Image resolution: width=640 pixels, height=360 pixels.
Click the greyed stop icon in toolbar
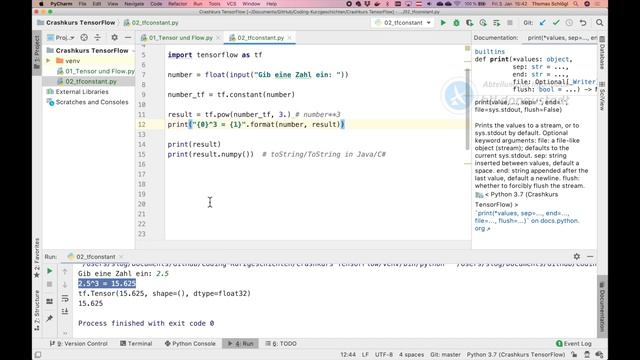point(510,23)
